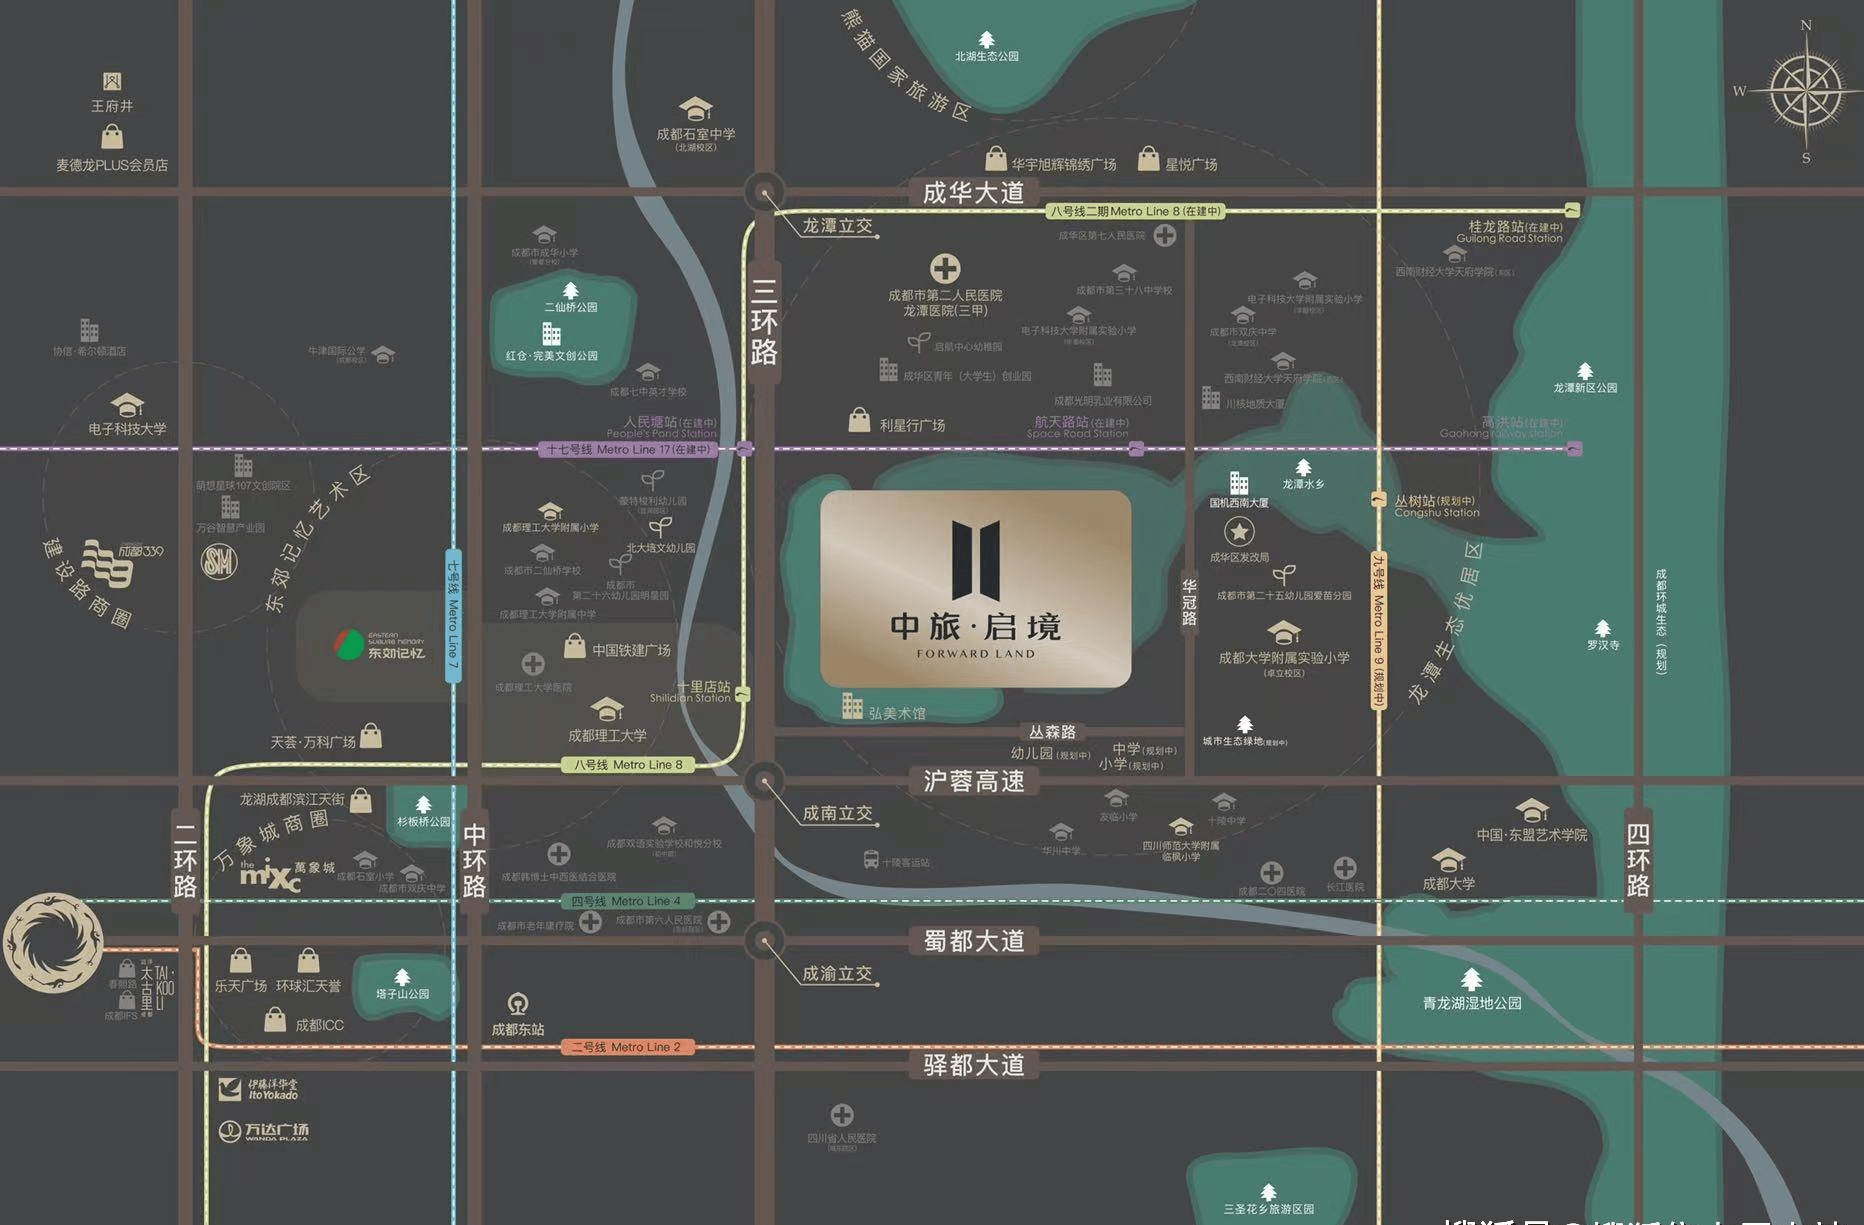Click the 王府井 store icon

pyautogui.click(x=112, y=81)
